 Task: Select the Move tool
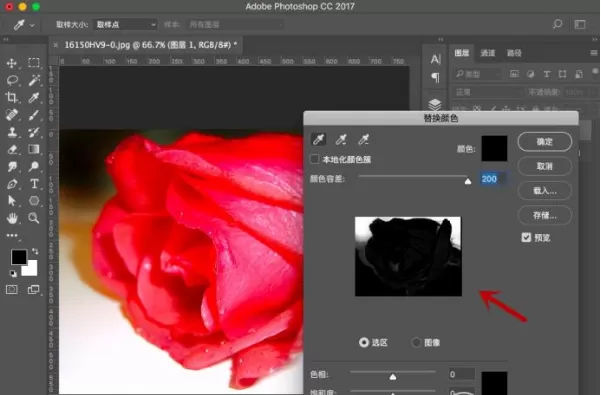click(x=12, y=63)
